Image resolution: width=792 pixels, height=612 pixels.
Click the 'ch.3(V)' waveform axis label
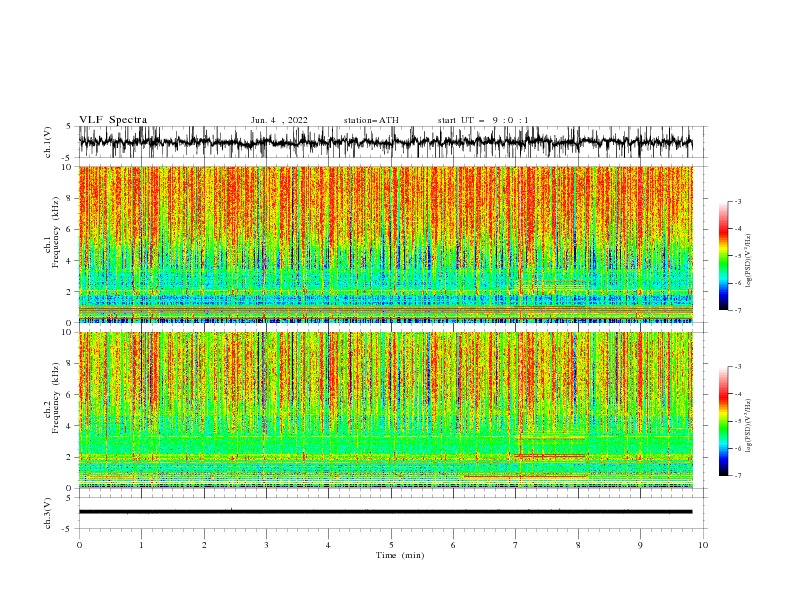pyautogui.click(x=48, y=514)
